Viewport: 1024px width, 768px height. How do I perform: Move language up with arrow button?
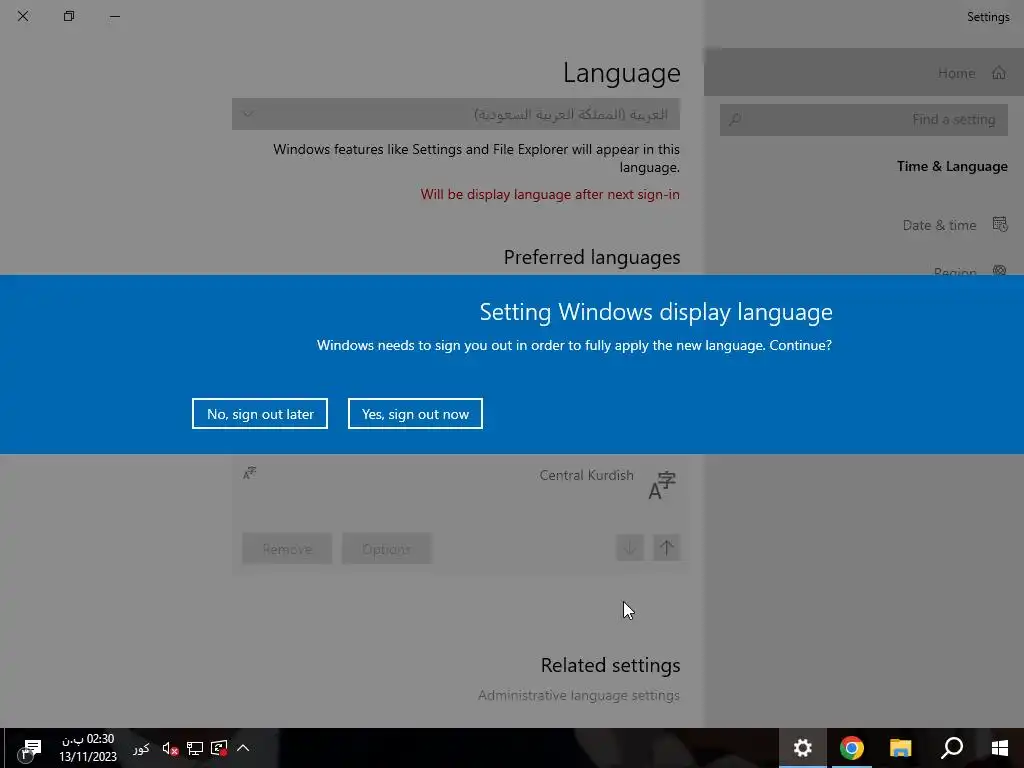pos(666,547)
